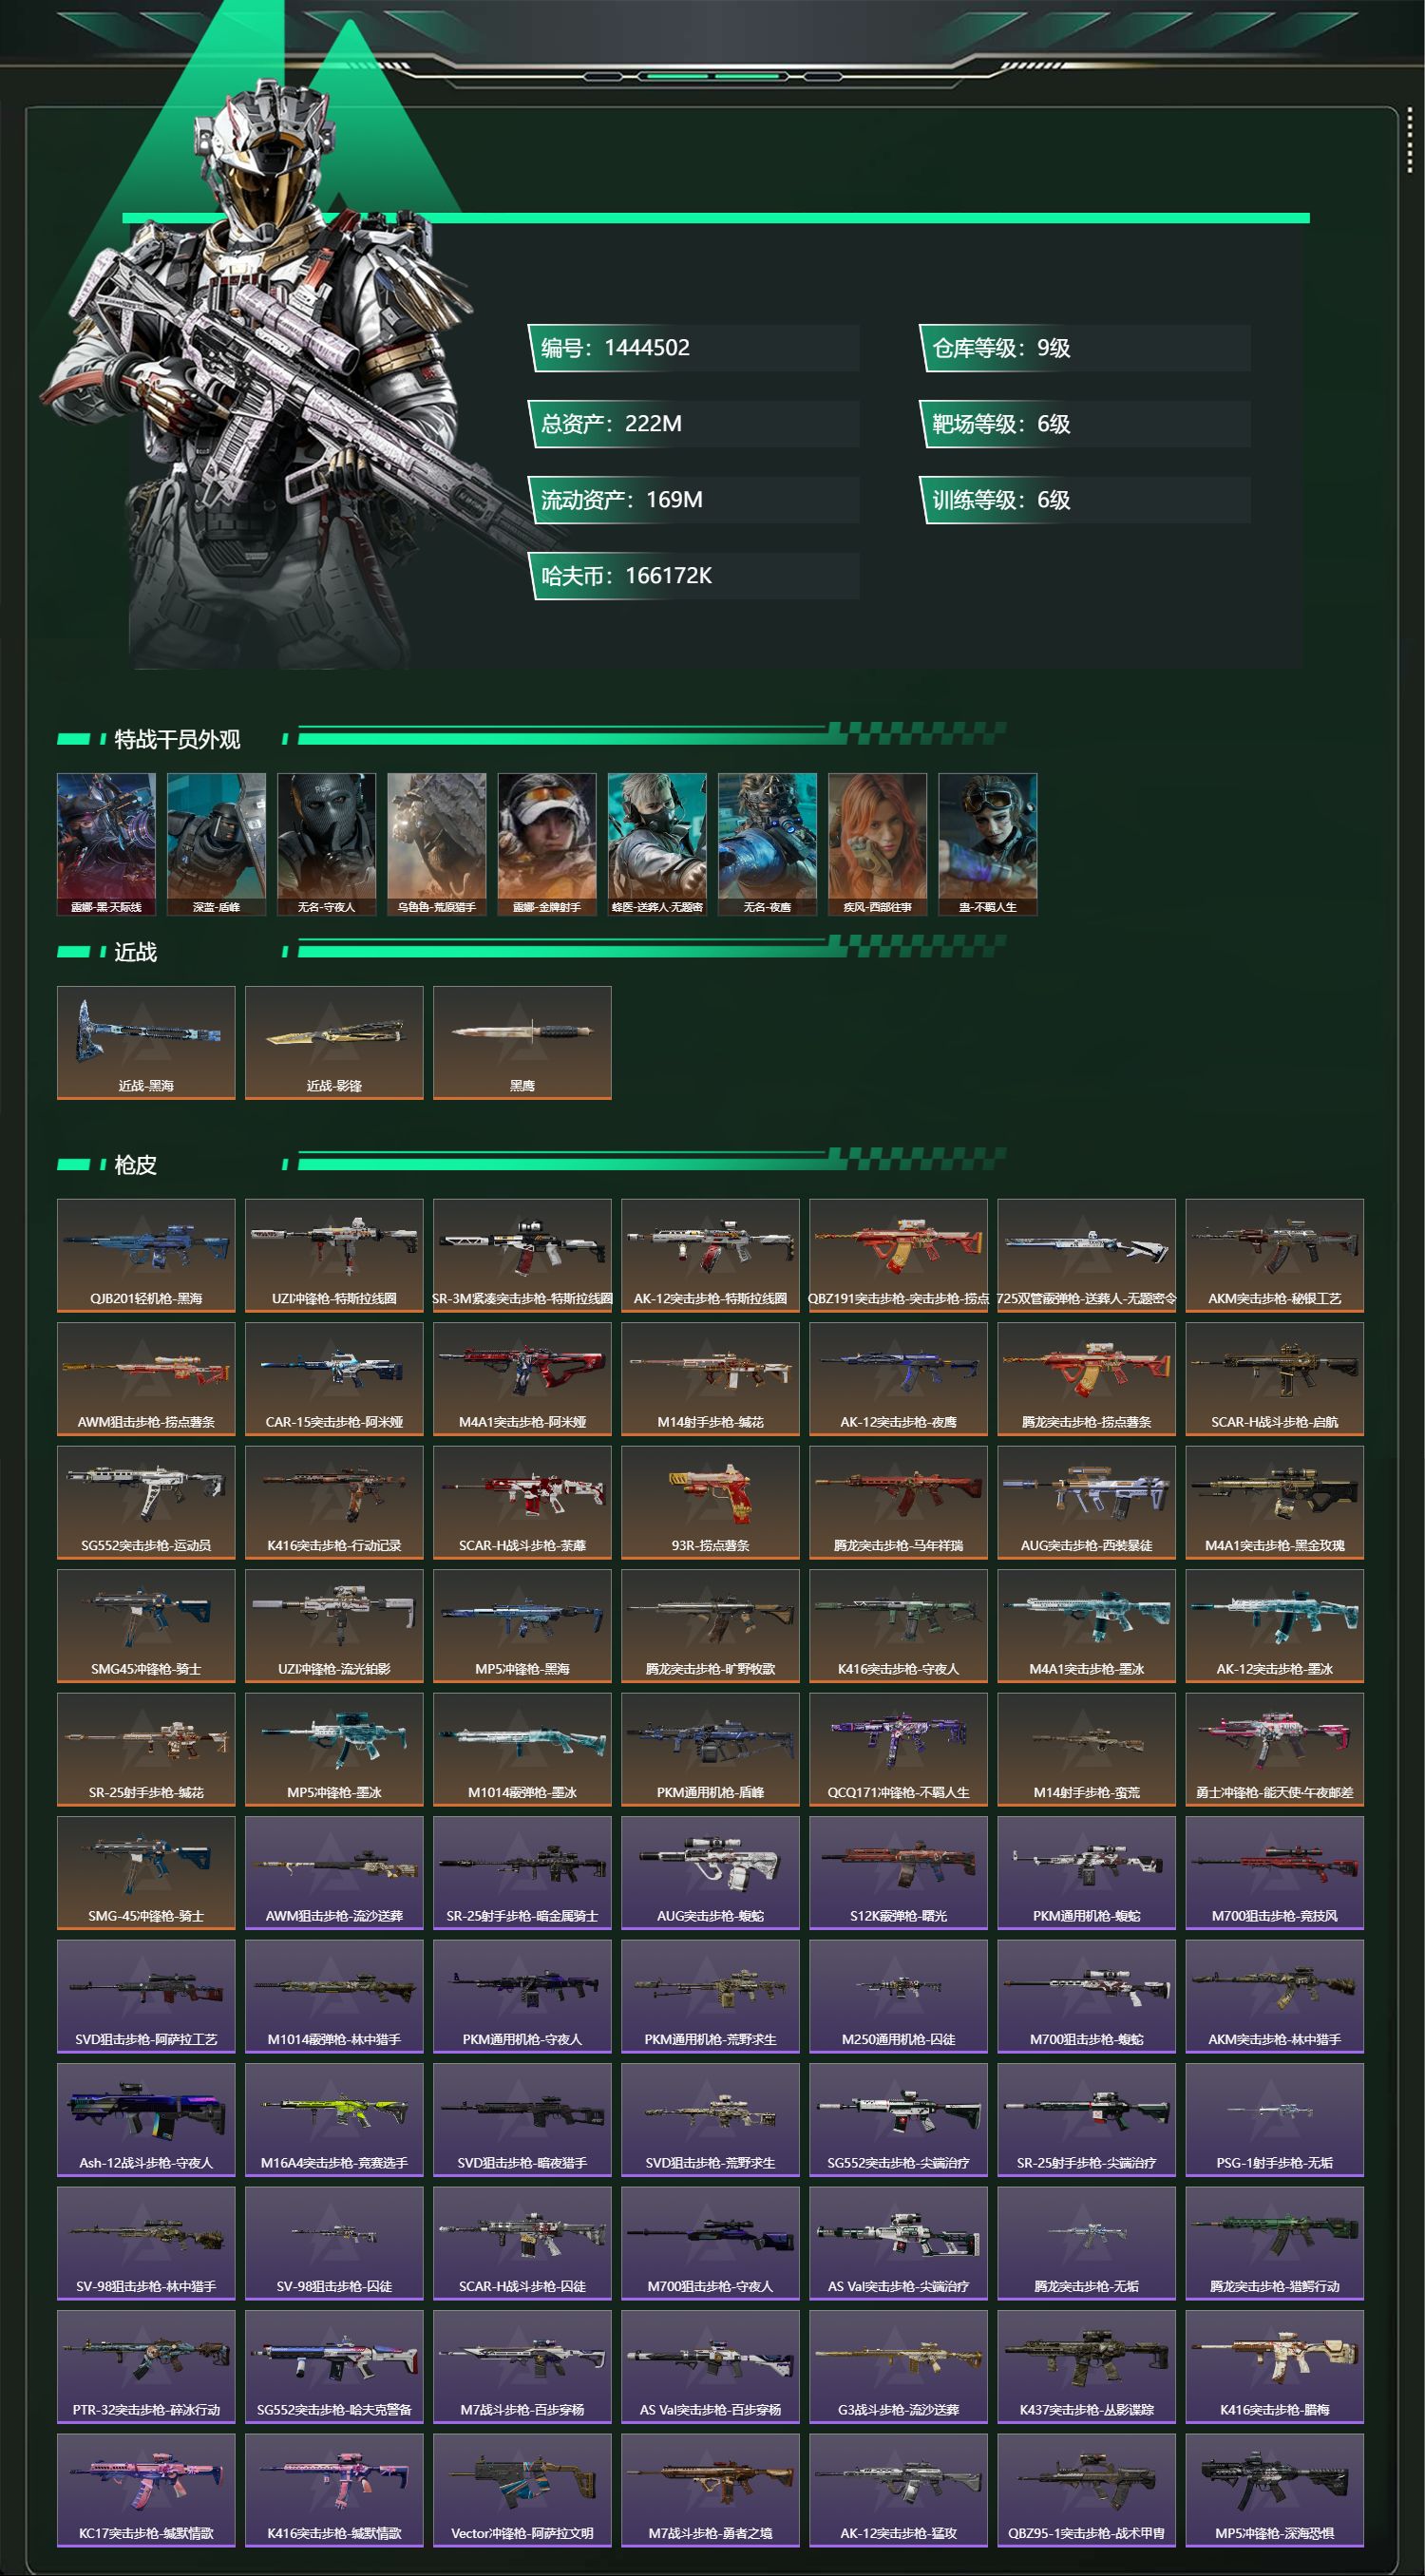Open the AK-12突击步枪-特斯拉线圈 skin
Screen dimensions: 1425x2576
[x=710, y=1255]
